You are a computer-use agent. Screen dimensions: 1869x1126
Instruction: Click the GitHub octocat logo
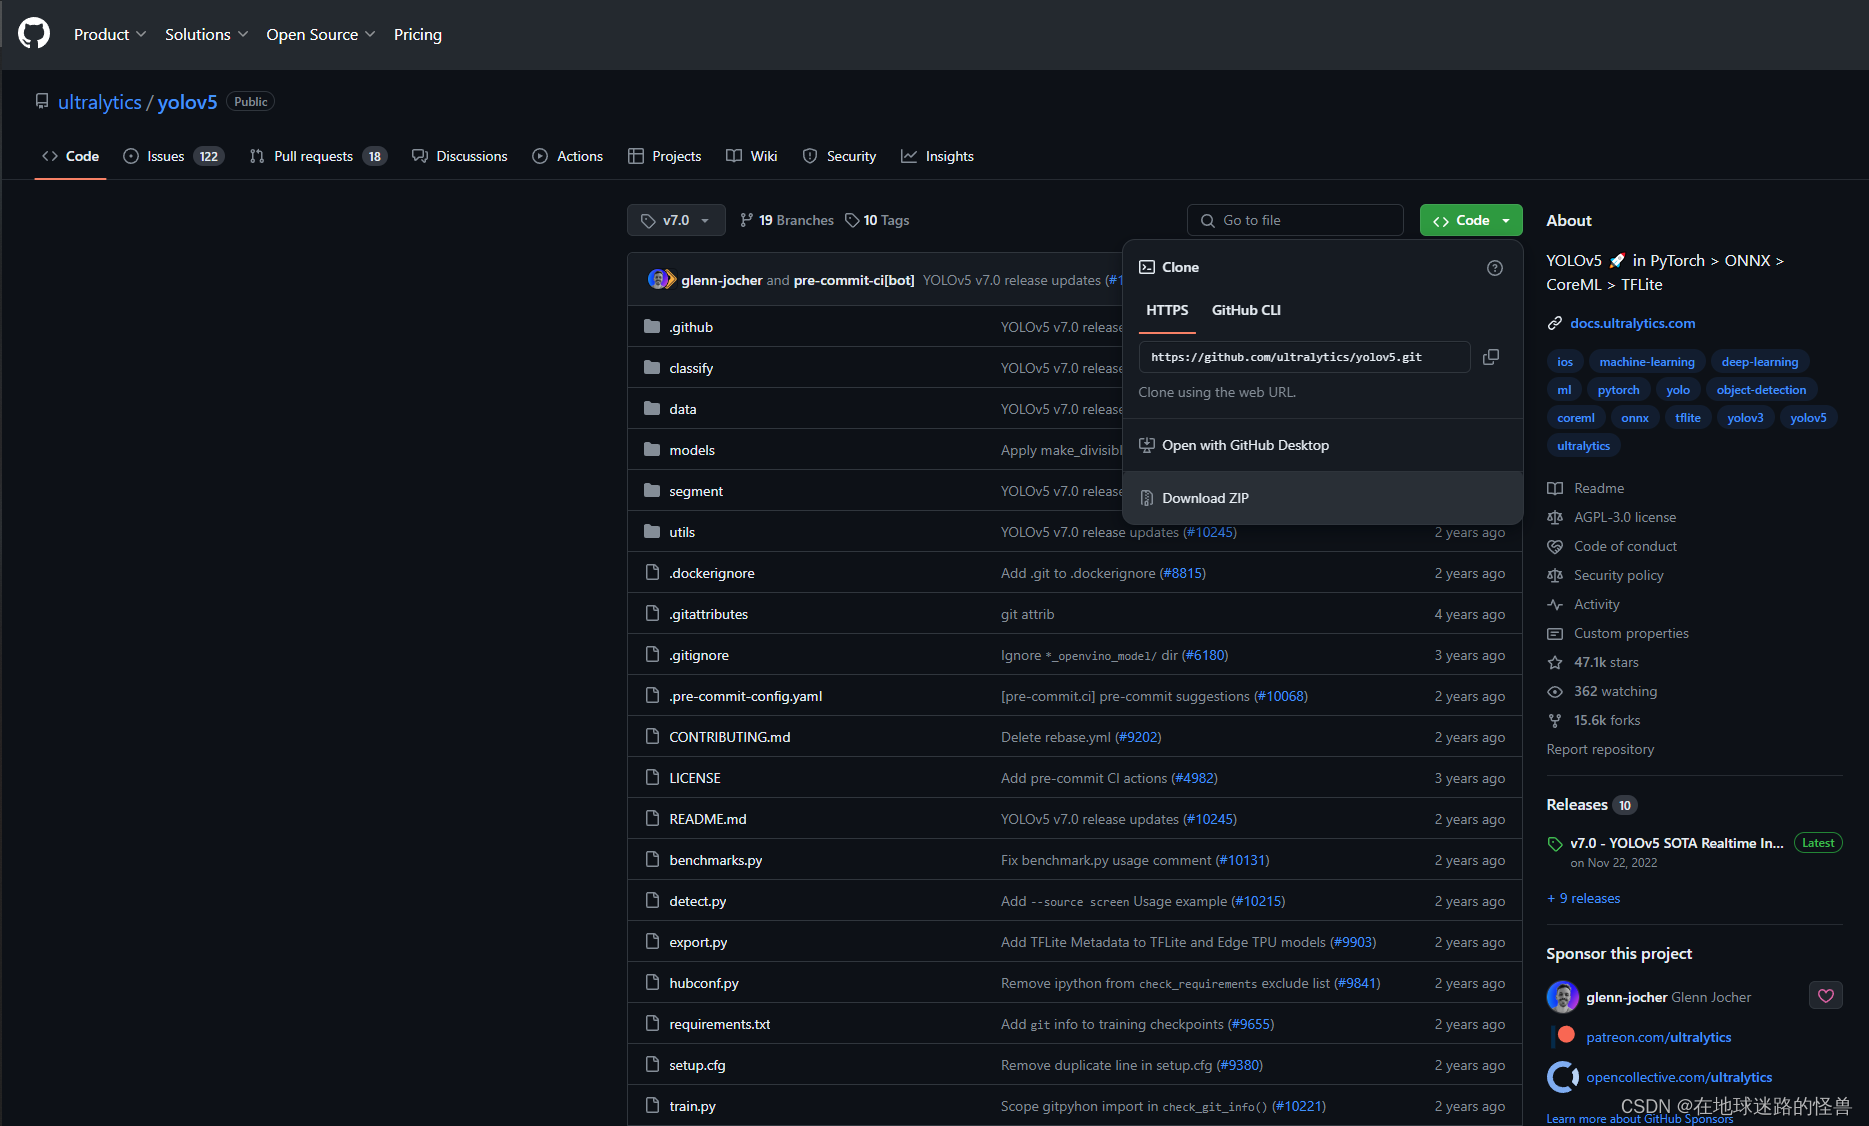[x=34, y=34]
